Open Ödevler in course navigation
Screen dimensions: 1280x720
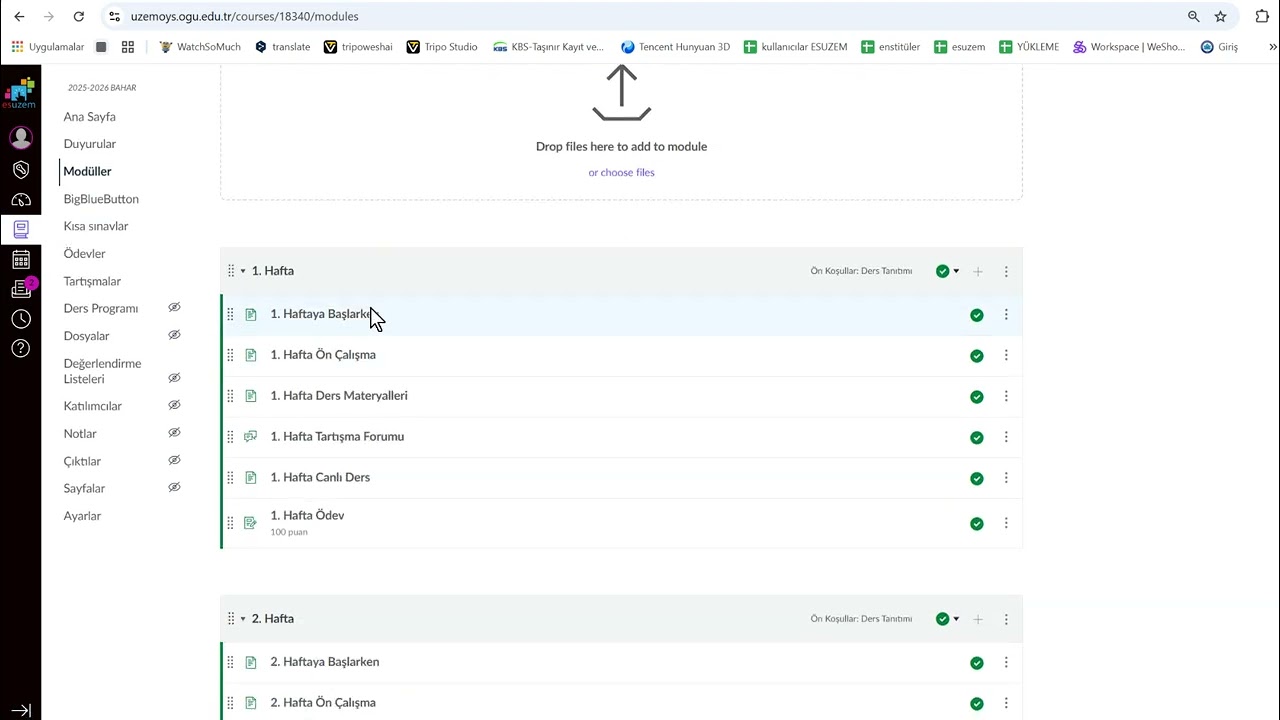[x=84, y=254]
